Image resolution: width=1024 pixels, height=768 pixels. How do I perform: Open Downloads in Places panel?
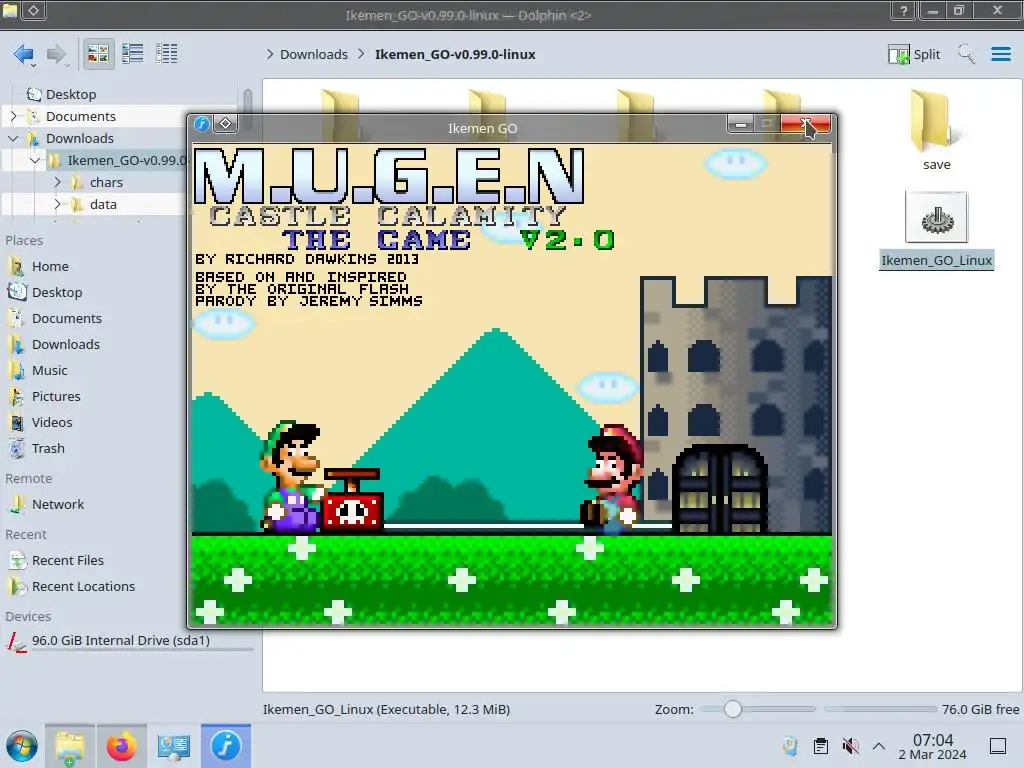pyautogui.click(x=65, y=344)
